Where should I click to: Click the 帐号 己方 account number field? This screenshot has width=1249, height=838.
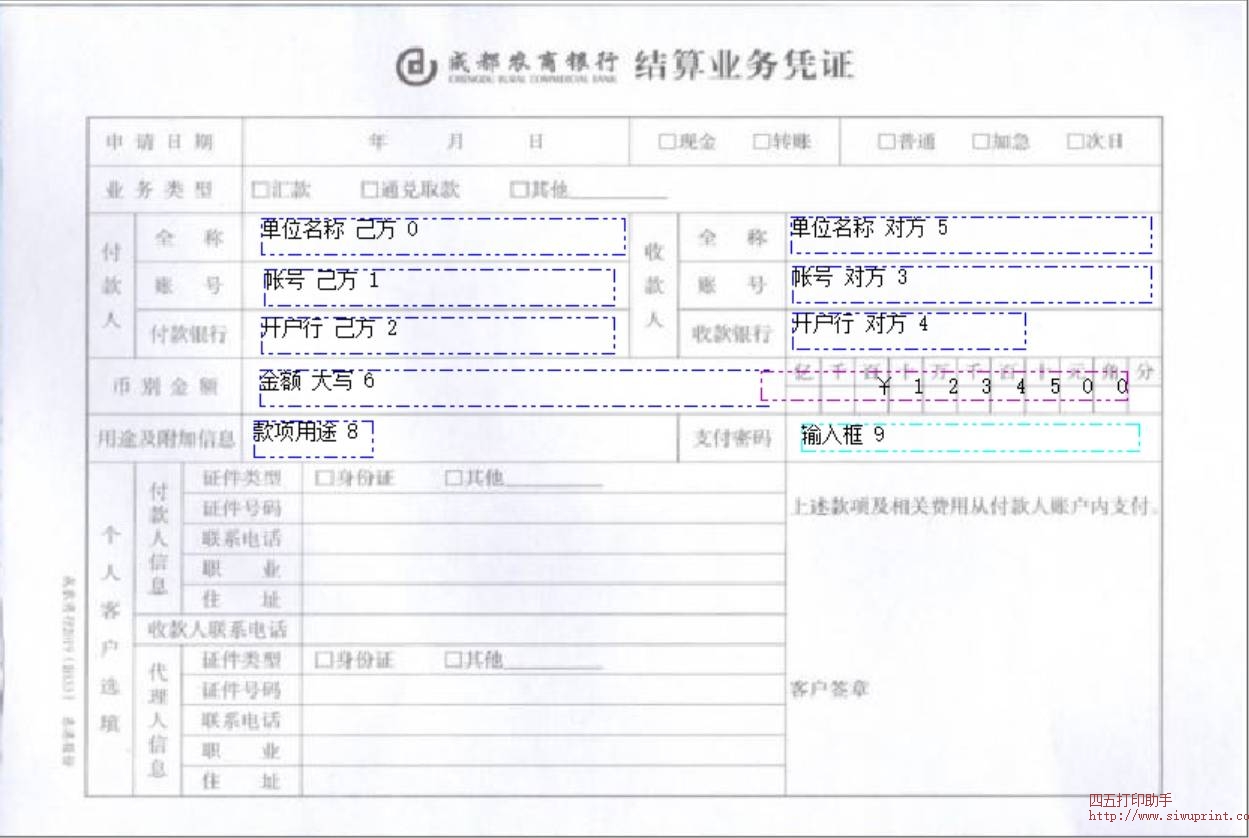(440, 287)
